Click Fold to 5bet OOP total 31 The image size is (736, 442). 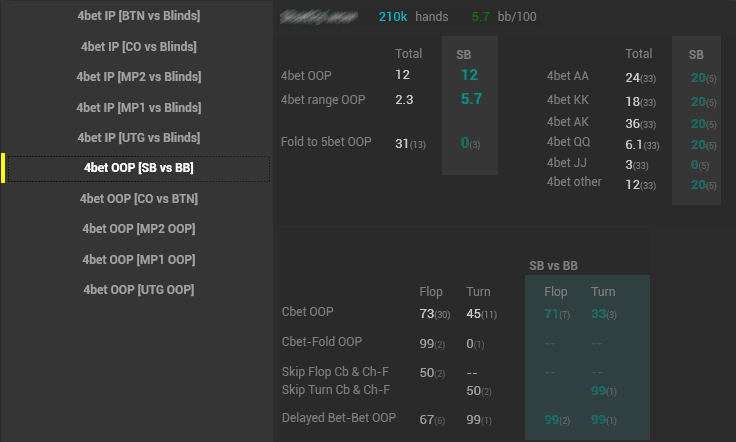click(402, 143)
